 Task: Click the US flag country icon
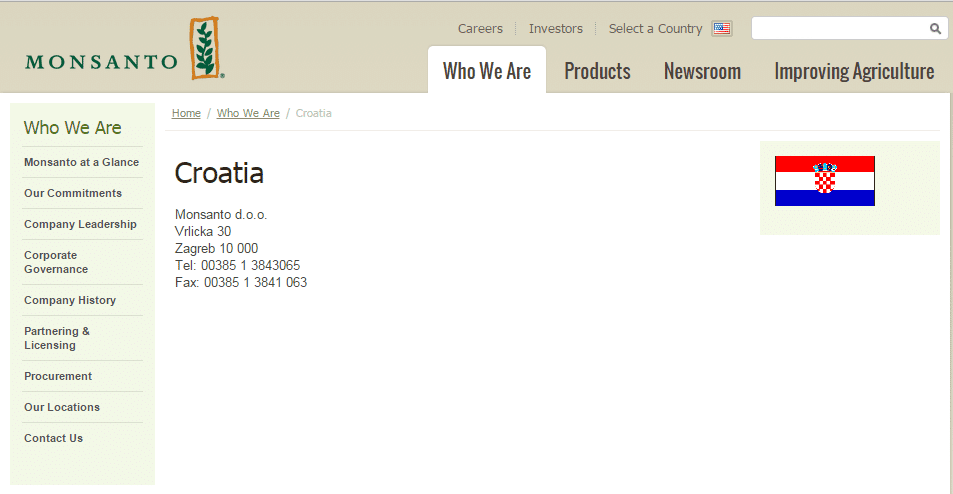click(x=721, y=29)
